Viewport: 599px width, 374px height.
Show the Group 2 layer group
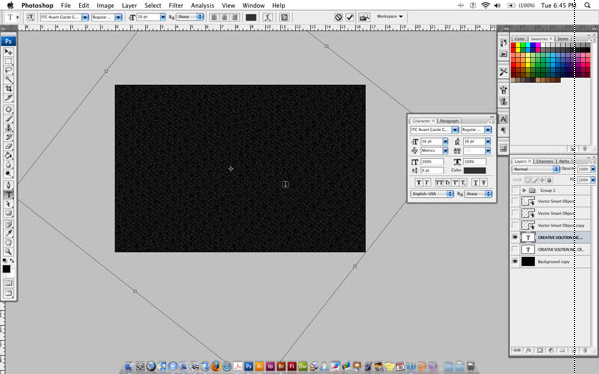(515, 190)
